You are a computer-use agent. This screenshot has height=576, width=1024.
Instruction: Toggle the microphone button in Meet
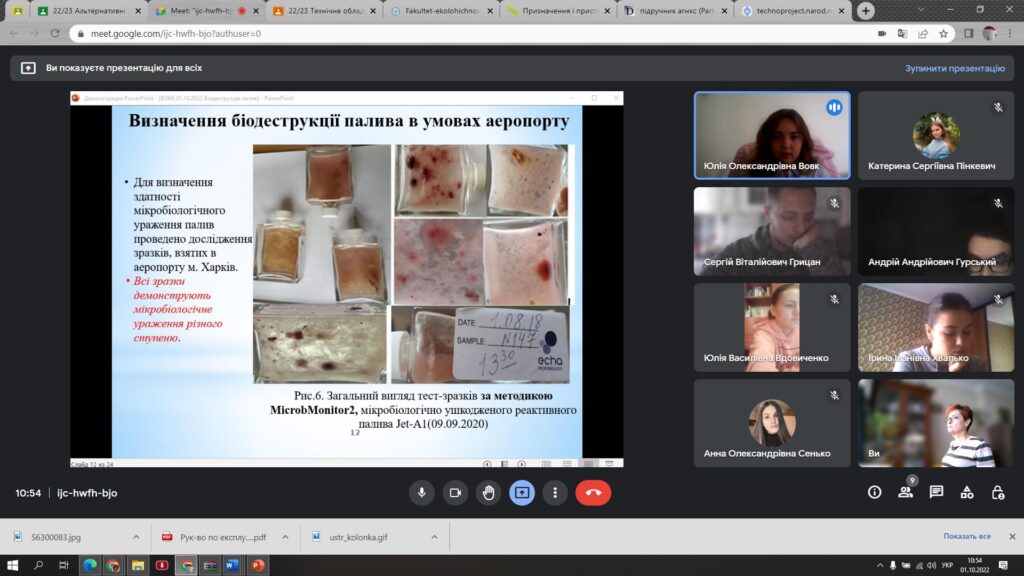pos(422,493)
